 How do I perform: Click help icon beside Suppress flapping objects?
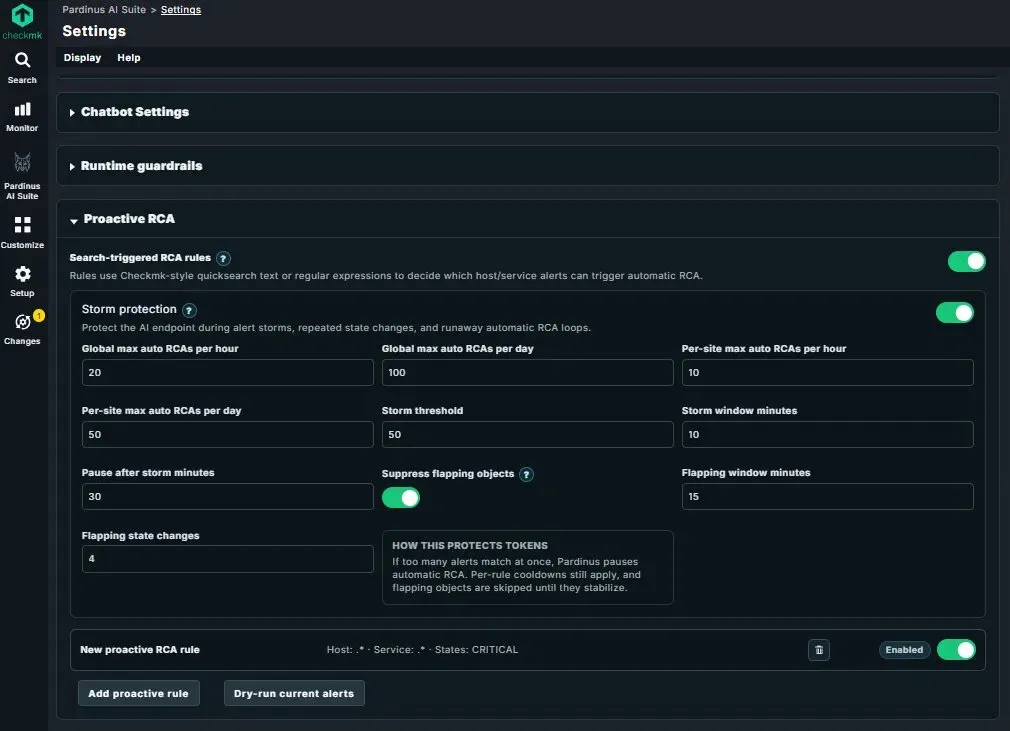coord(526,475)
